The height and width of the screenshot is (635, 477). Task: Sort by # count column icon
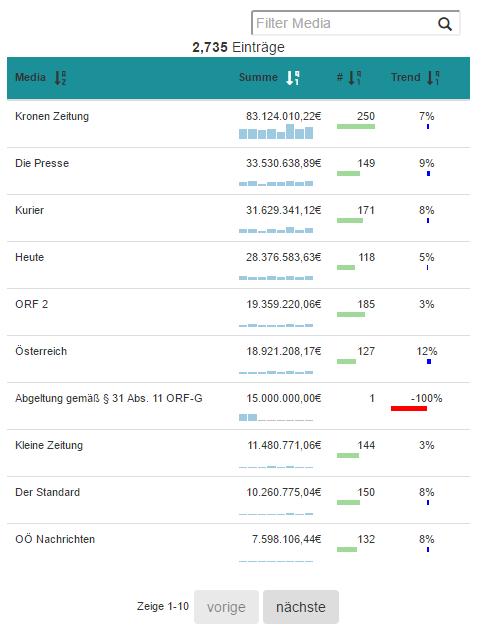pyautogui.click(x=355, y=77)
